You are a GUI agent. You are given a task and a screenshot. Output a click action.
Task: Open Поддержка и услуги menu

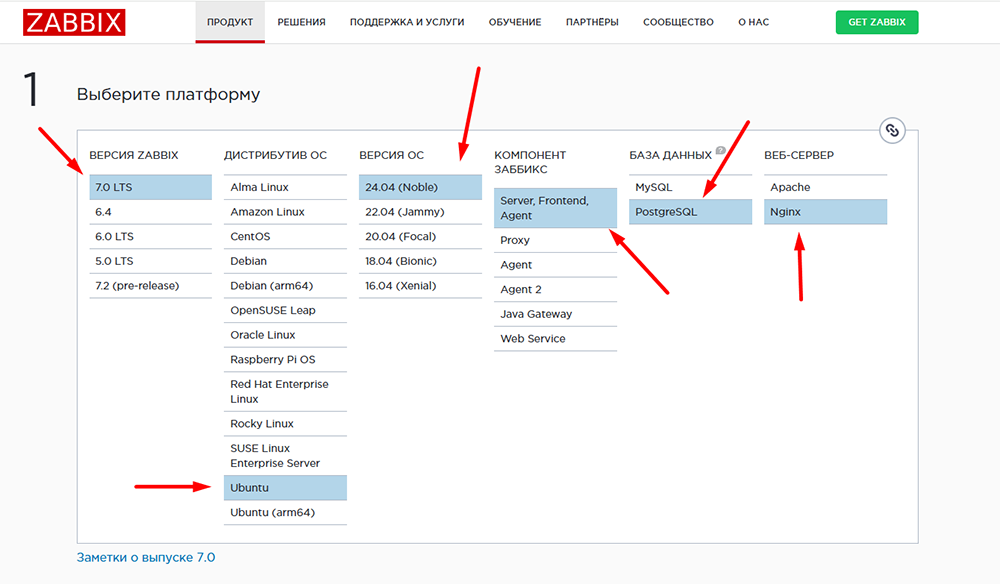[407, 22]
